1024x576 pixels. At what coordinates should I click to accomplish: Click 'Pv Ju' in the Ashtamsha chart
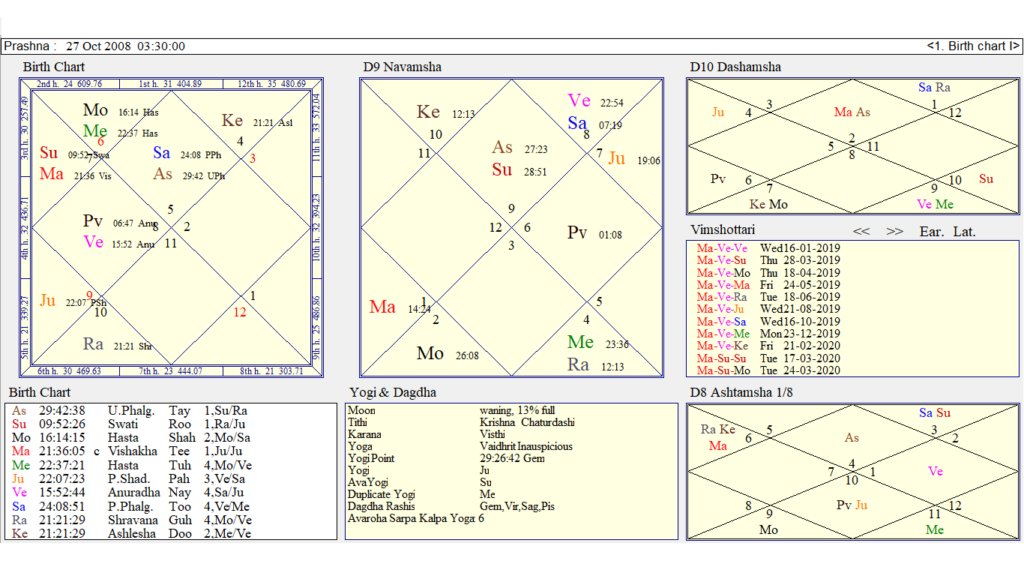coord(852,505)
